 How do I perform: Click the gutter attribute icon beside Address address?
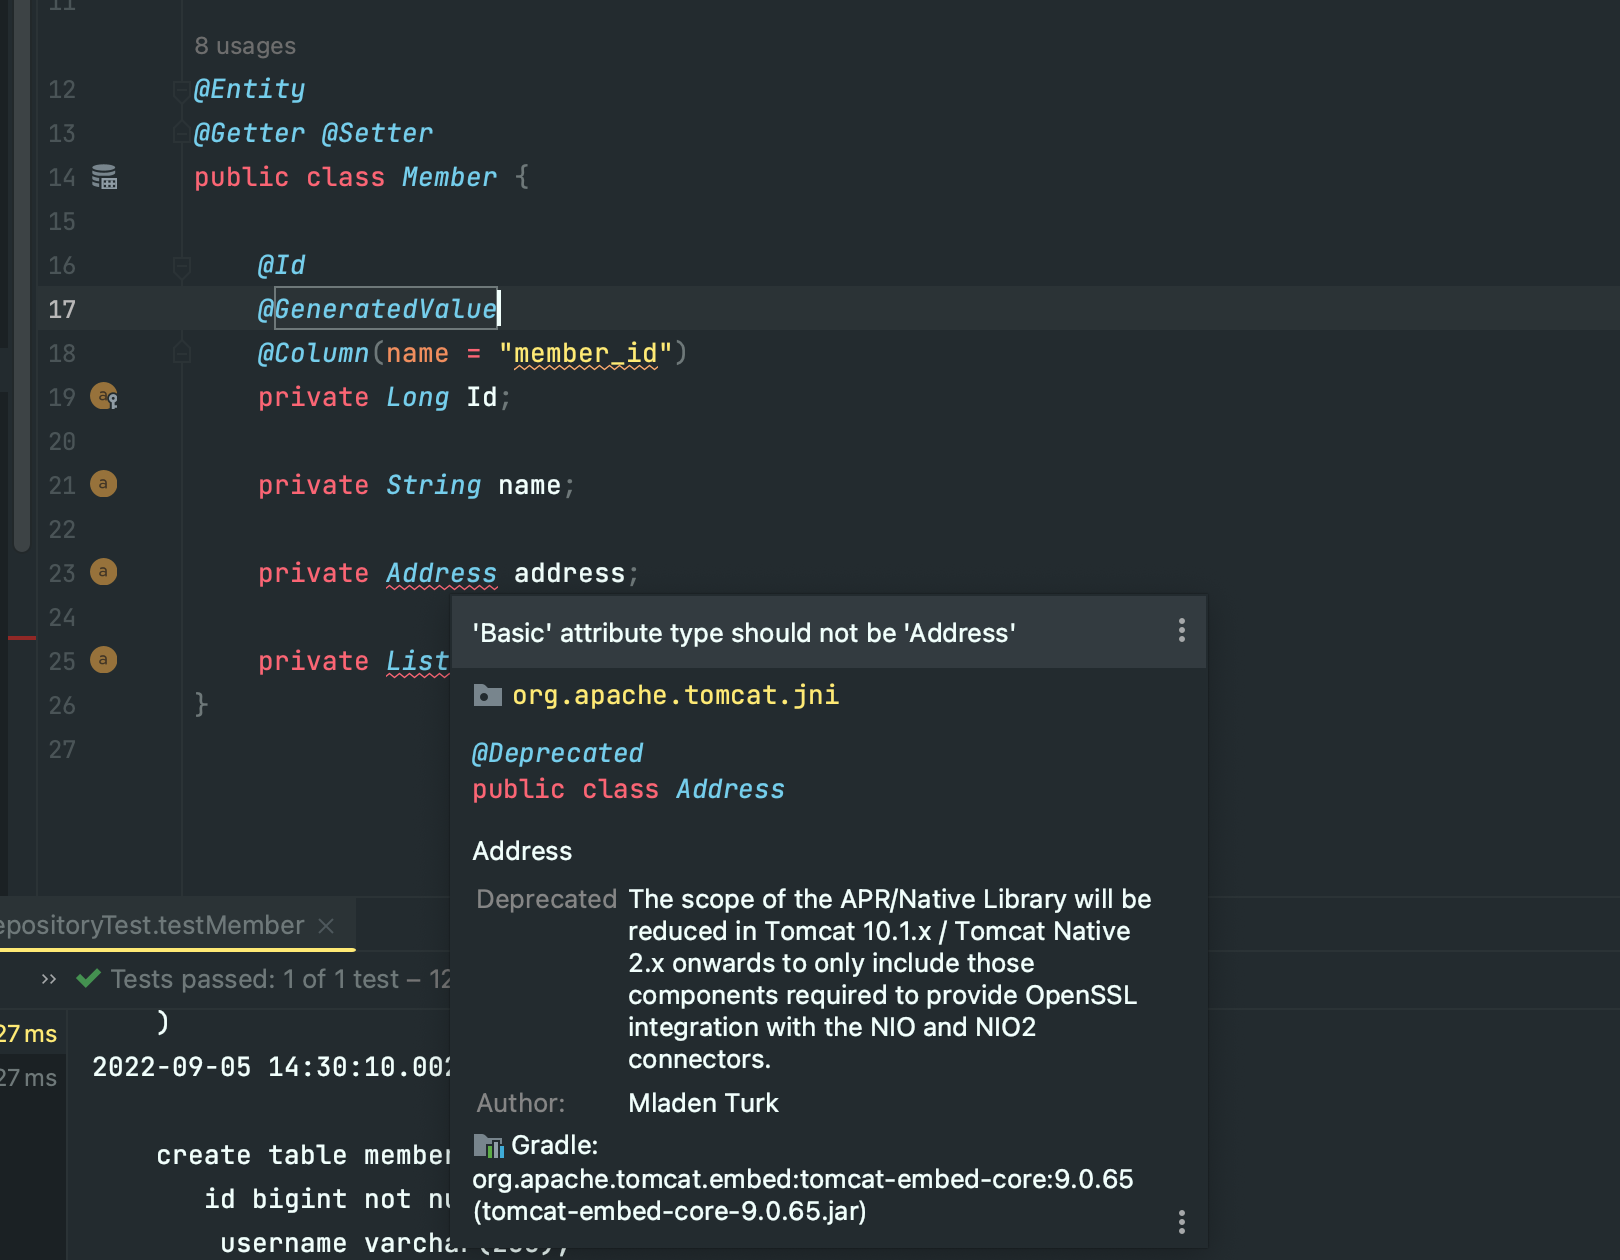pyautogui.click(x=104, y=572)
